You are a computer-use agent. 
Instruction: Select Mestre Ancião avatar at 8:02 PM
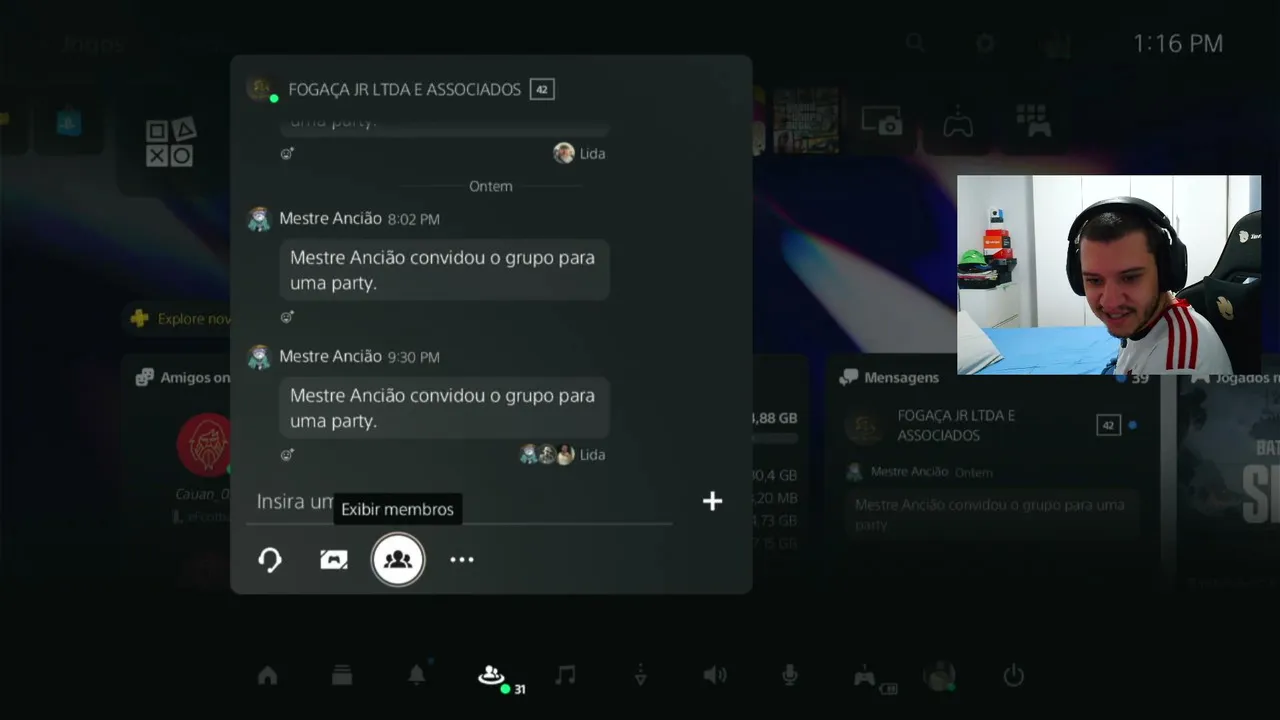point(259,219)
